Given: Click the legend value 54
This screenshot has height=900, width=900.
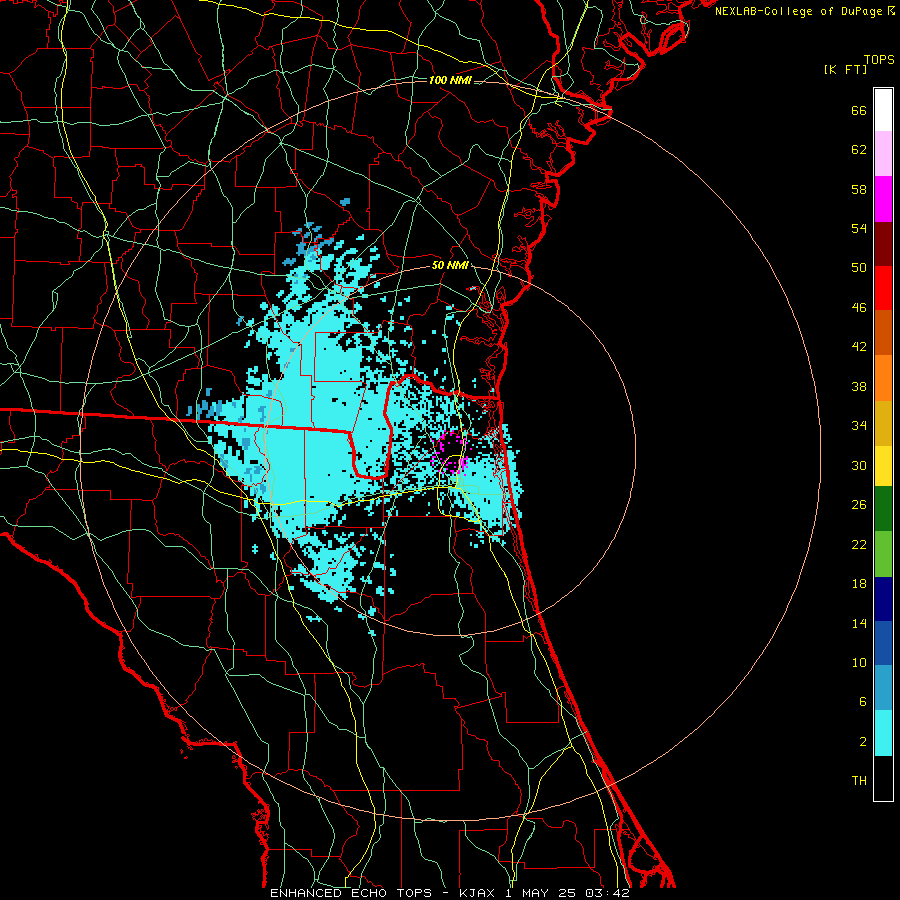Looking at the screenshot, I should click(x=859, y=228).
